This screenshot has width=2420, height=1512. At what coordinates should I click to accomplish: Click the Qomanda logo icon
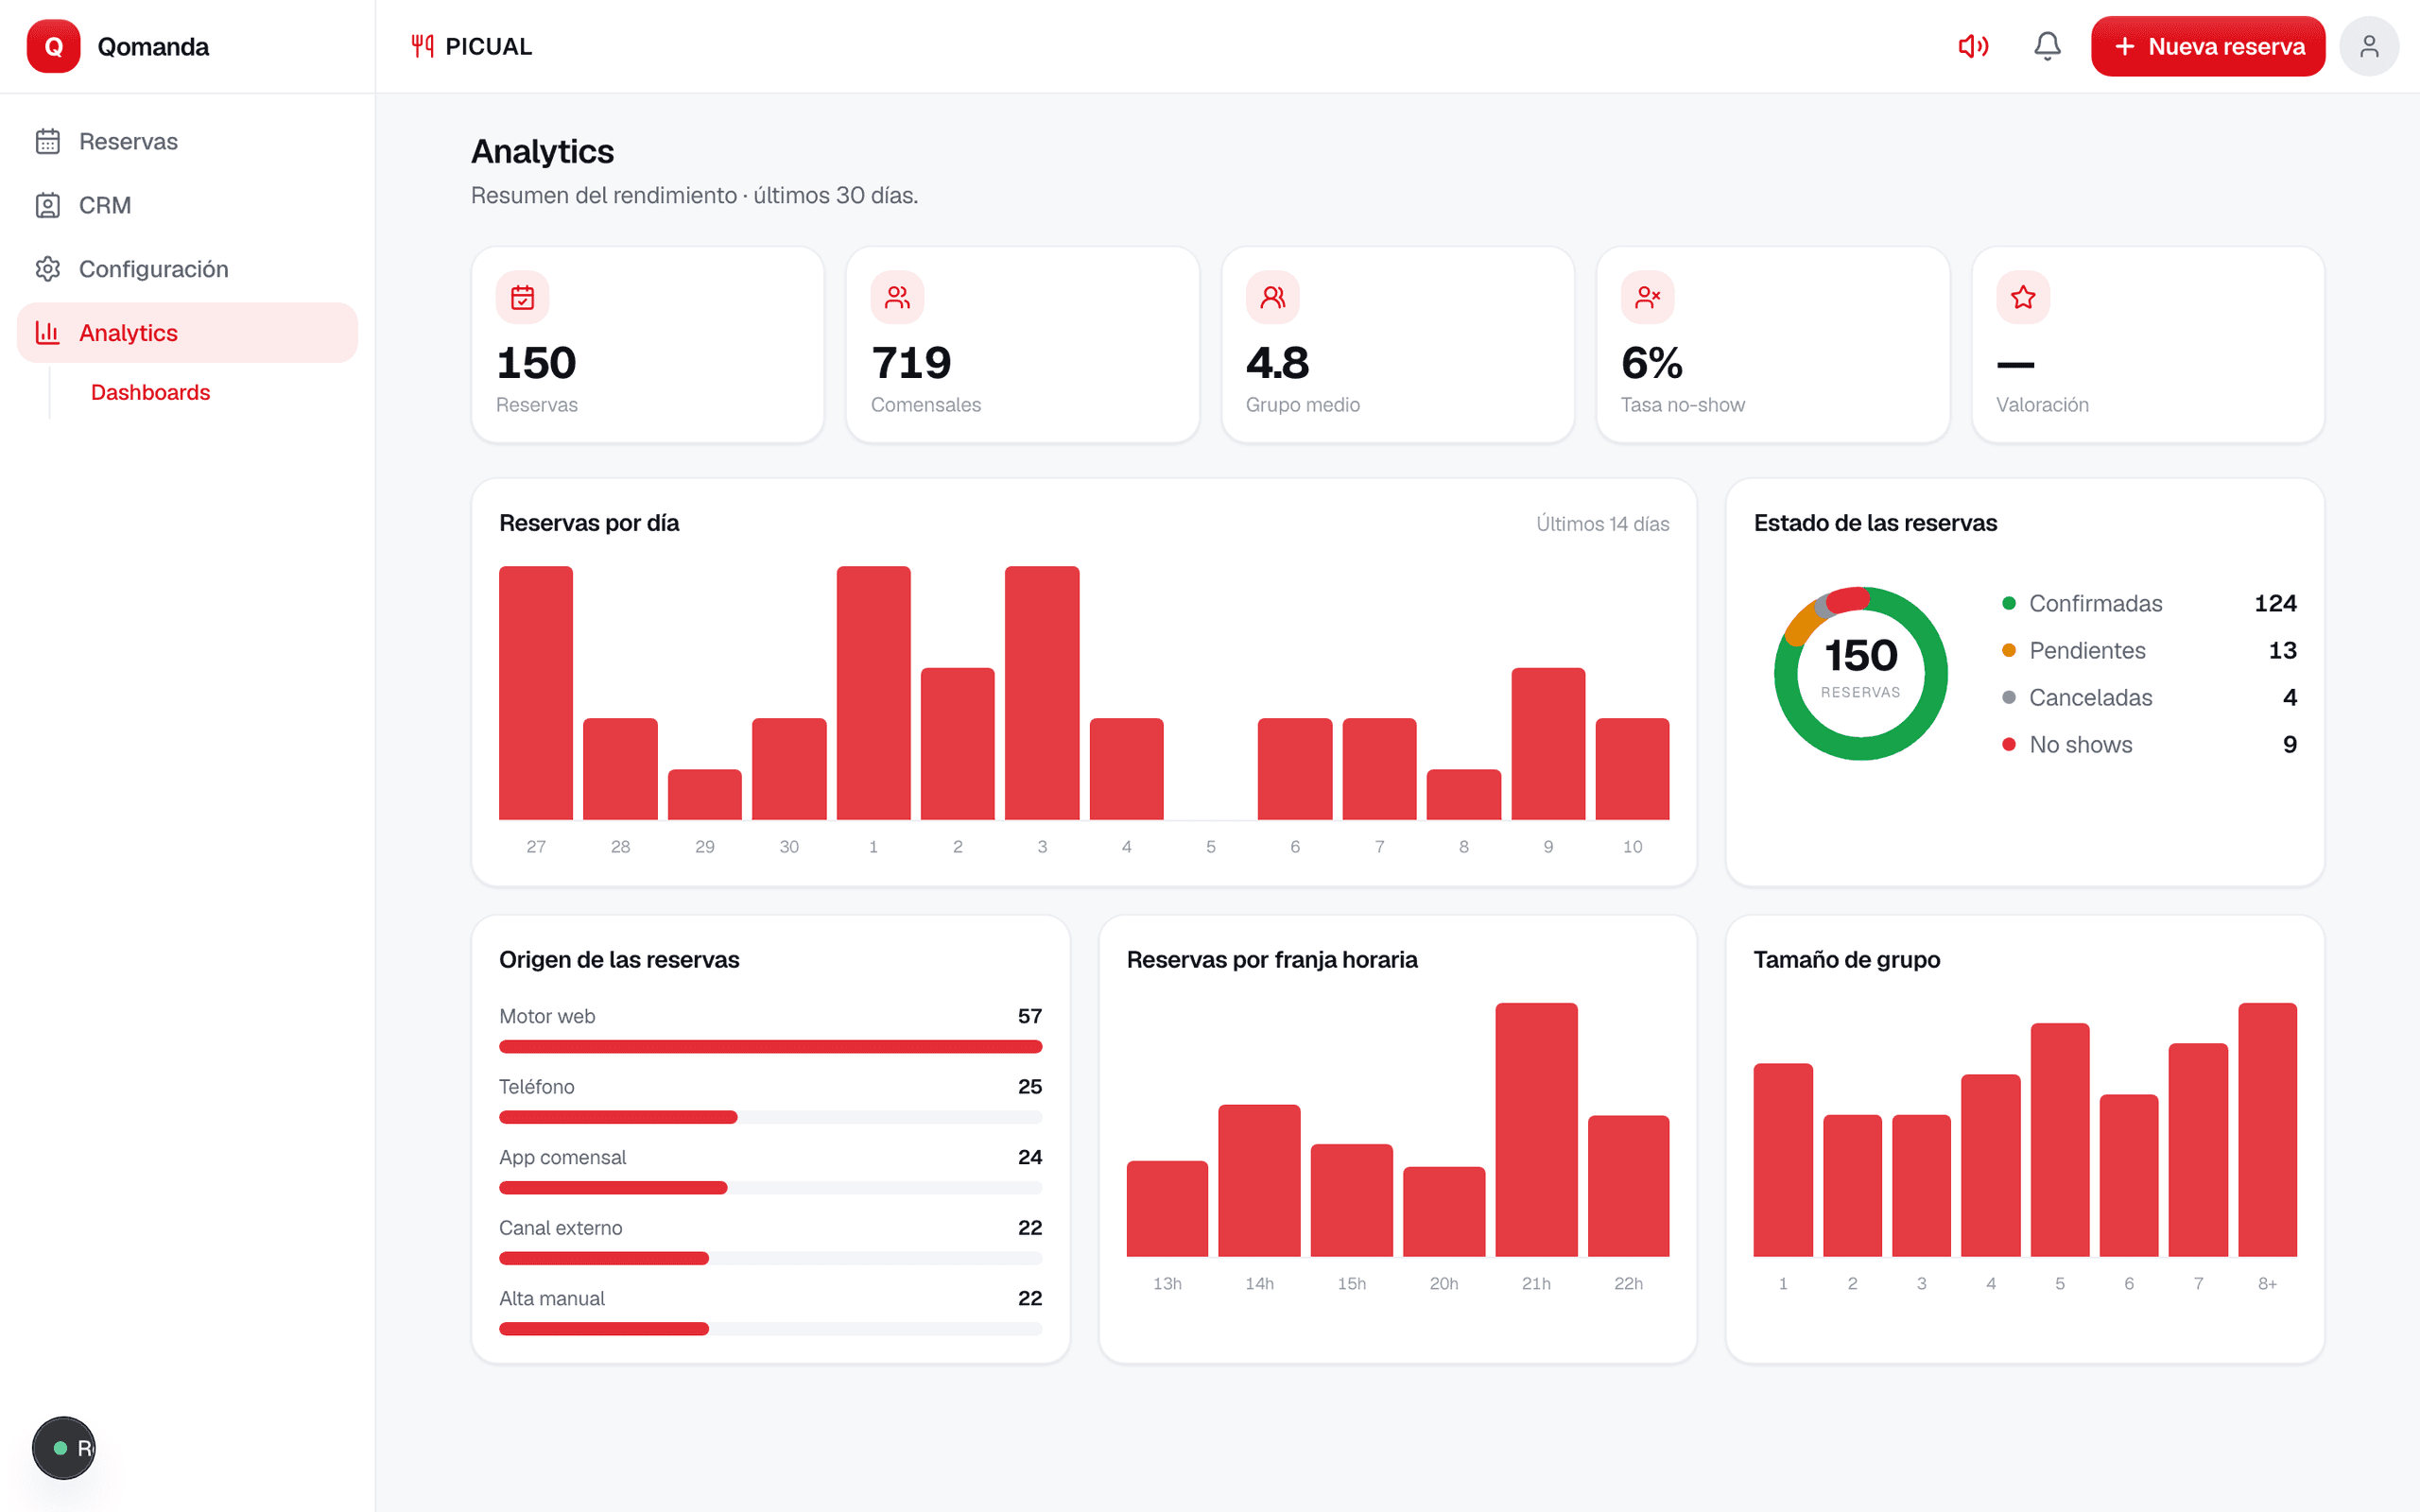point(53,46)
